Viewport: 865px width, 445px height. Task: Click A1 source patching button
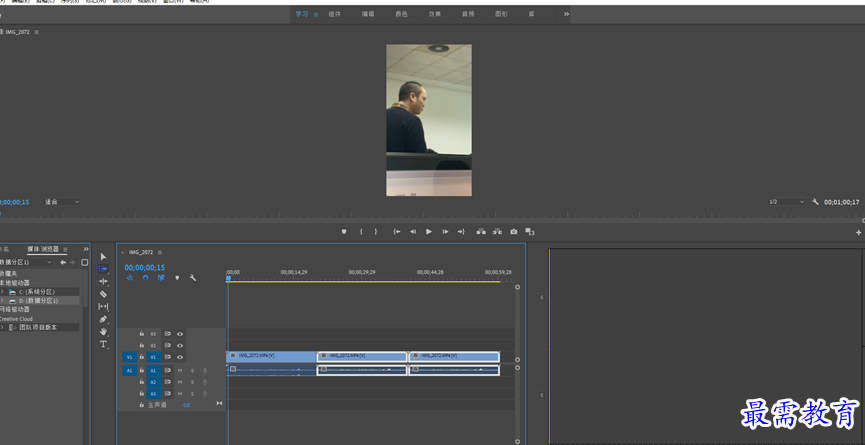point(130,371)
